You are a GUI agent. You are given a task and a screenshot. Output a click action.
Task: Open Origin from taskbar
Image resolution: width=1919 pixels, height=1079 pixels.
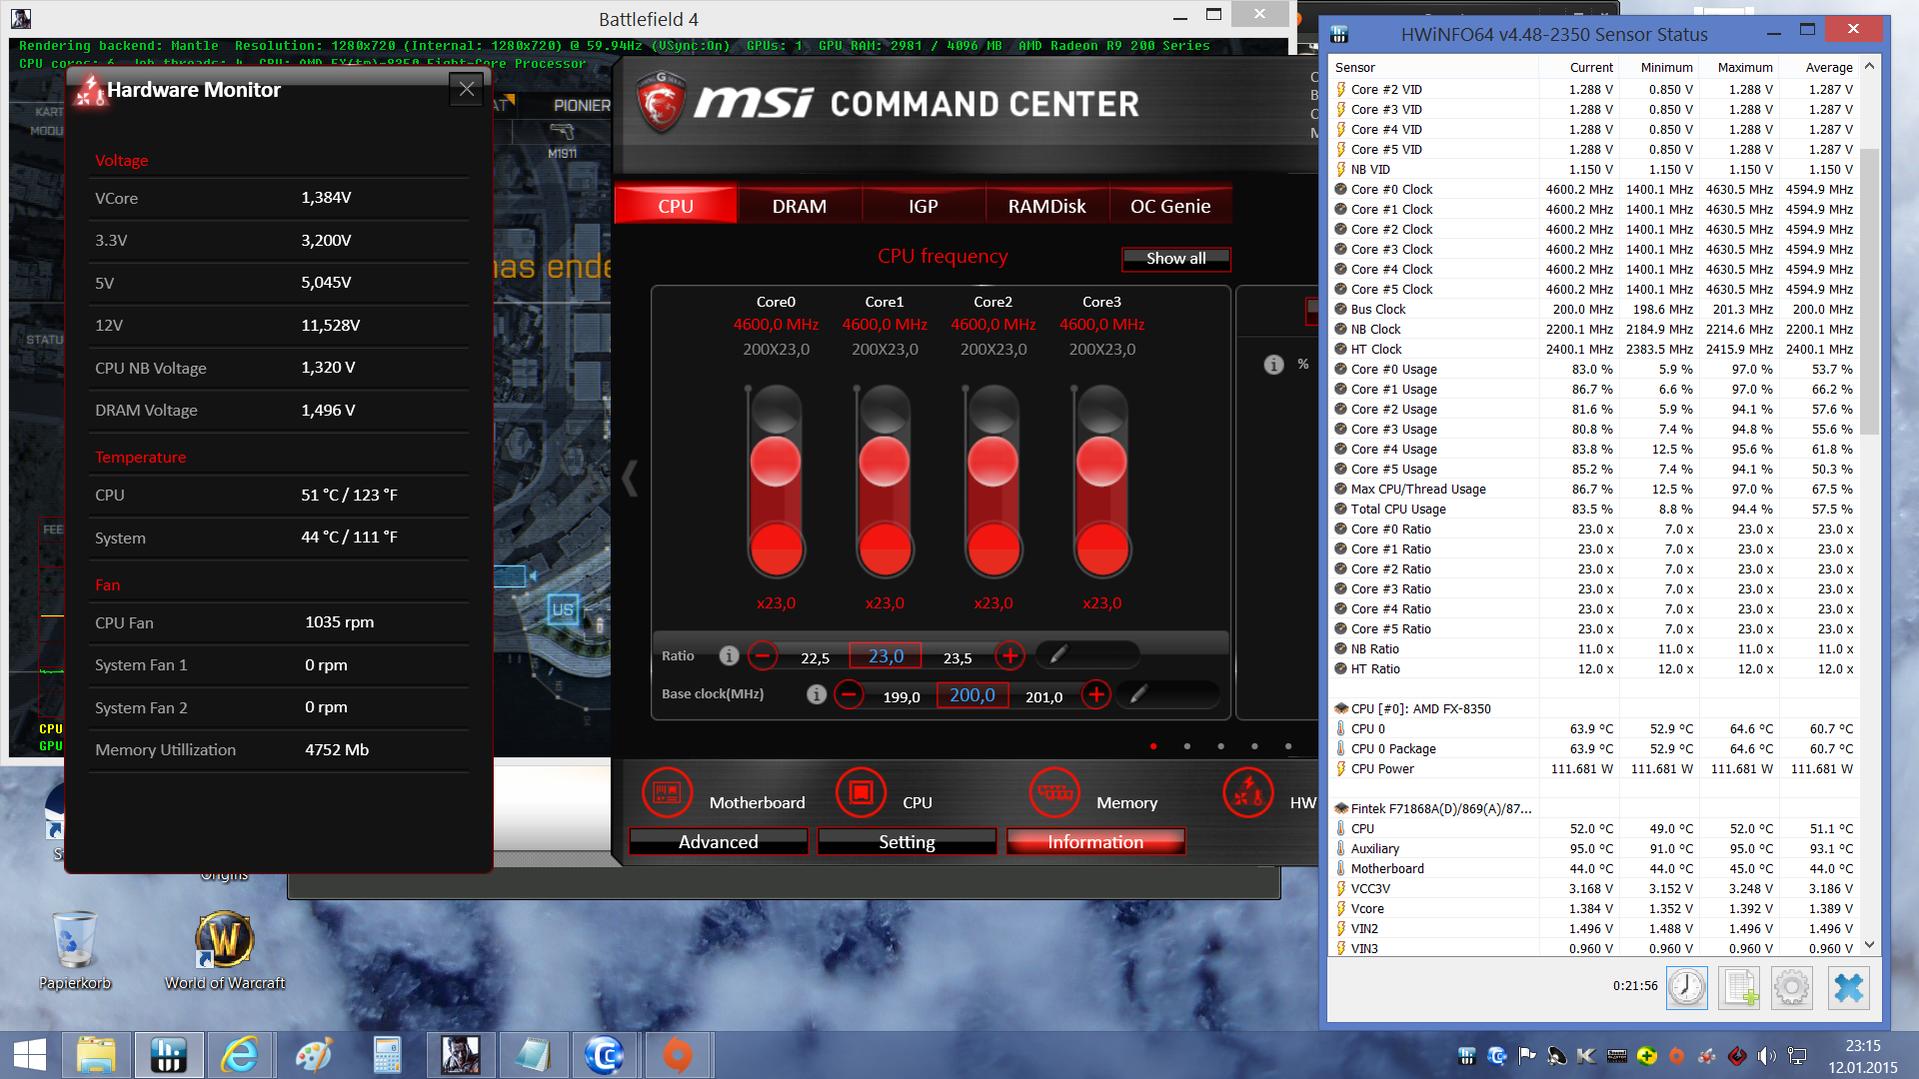point(677,1055)
